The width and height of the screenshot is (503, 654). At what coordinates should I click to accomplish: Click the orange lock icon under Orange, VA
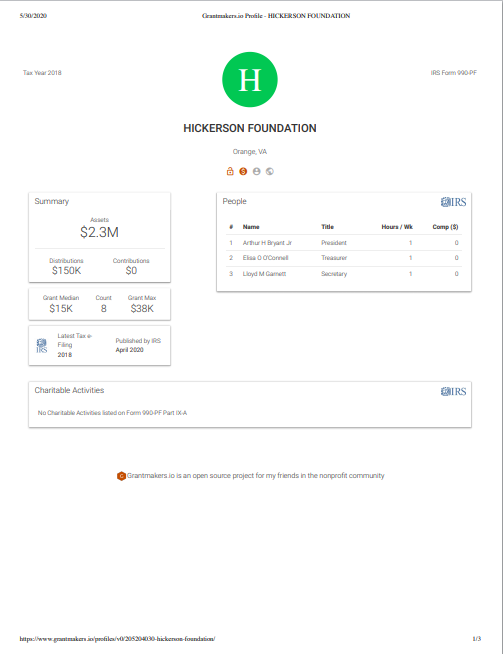pos(230,171)
